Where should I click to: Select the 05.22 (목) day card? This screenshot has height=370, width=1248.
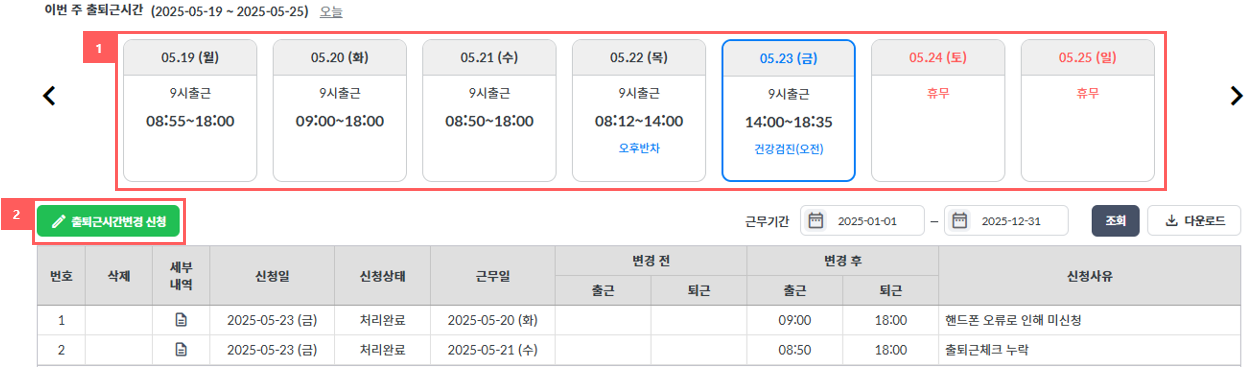pos(639,111)
